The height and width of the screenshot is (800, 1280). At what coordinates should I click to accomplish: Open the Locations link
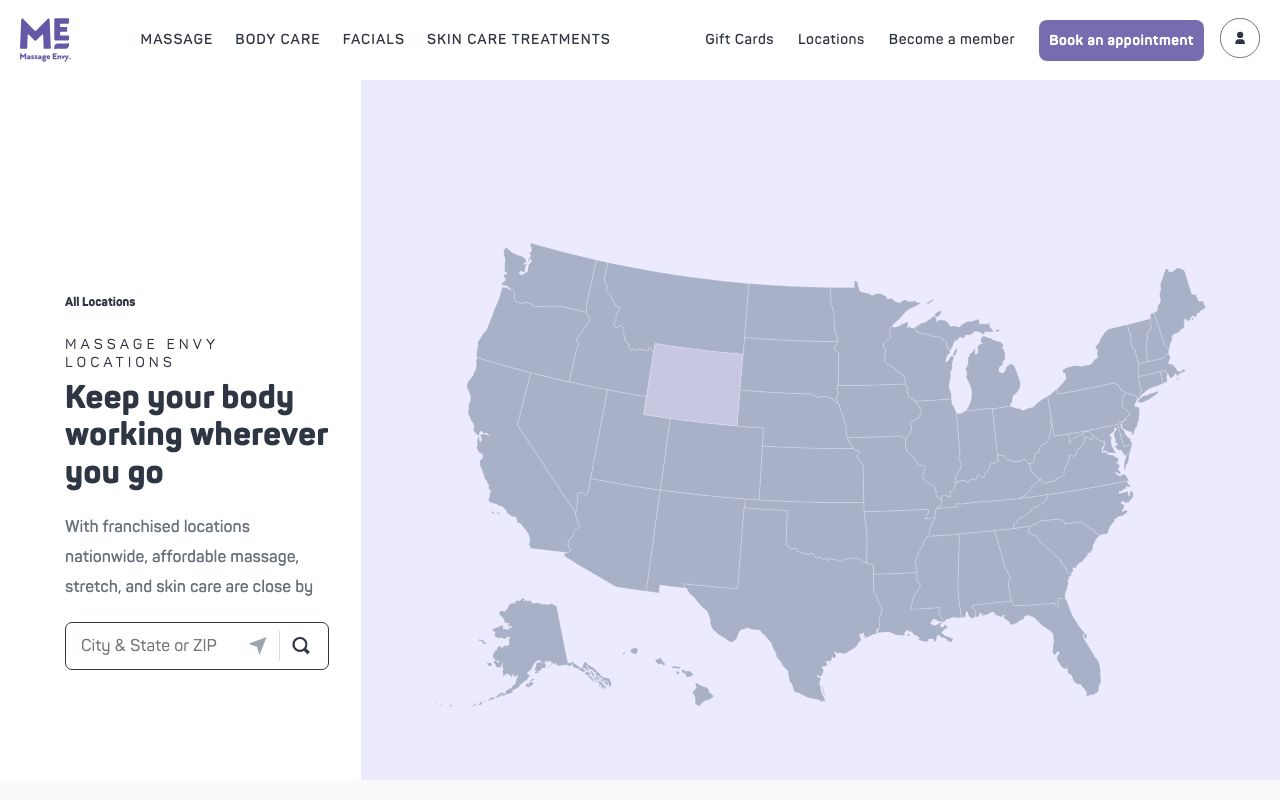click(831, 39)
